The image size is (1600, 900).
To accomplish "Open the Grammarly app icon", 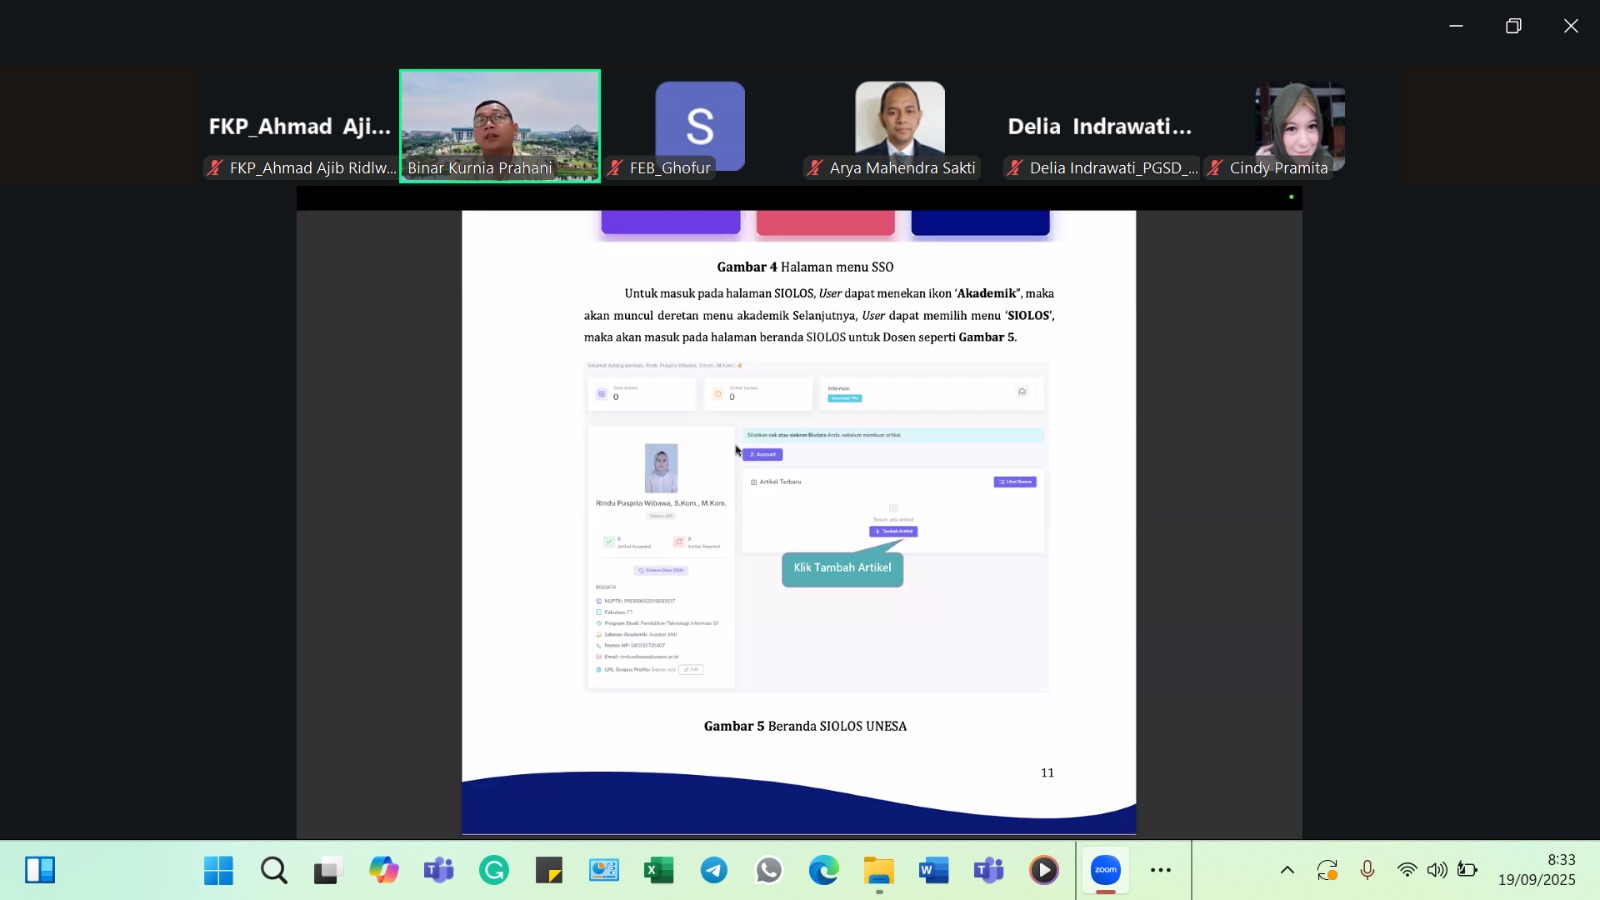I will point(493,870).
